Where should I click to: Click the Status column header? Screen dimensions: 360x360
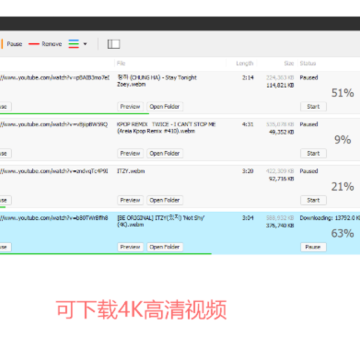(308, 63)
